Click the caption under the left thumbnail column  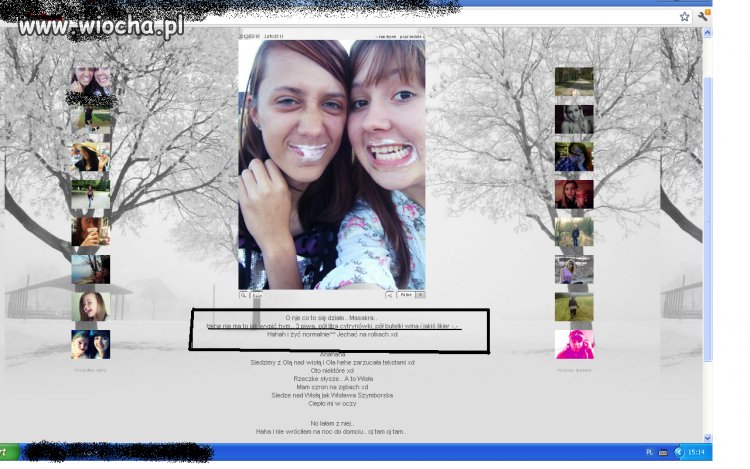click(x=91, y=370)
